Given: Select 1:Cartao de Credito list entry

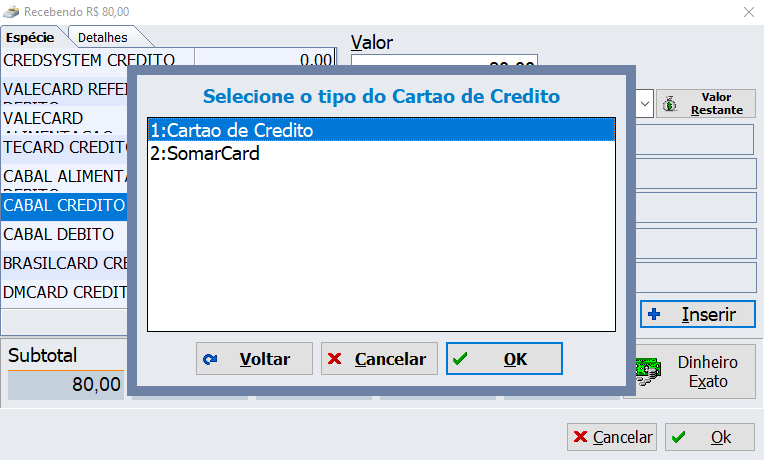Looking at the screenshot, I should click(380, 130).
